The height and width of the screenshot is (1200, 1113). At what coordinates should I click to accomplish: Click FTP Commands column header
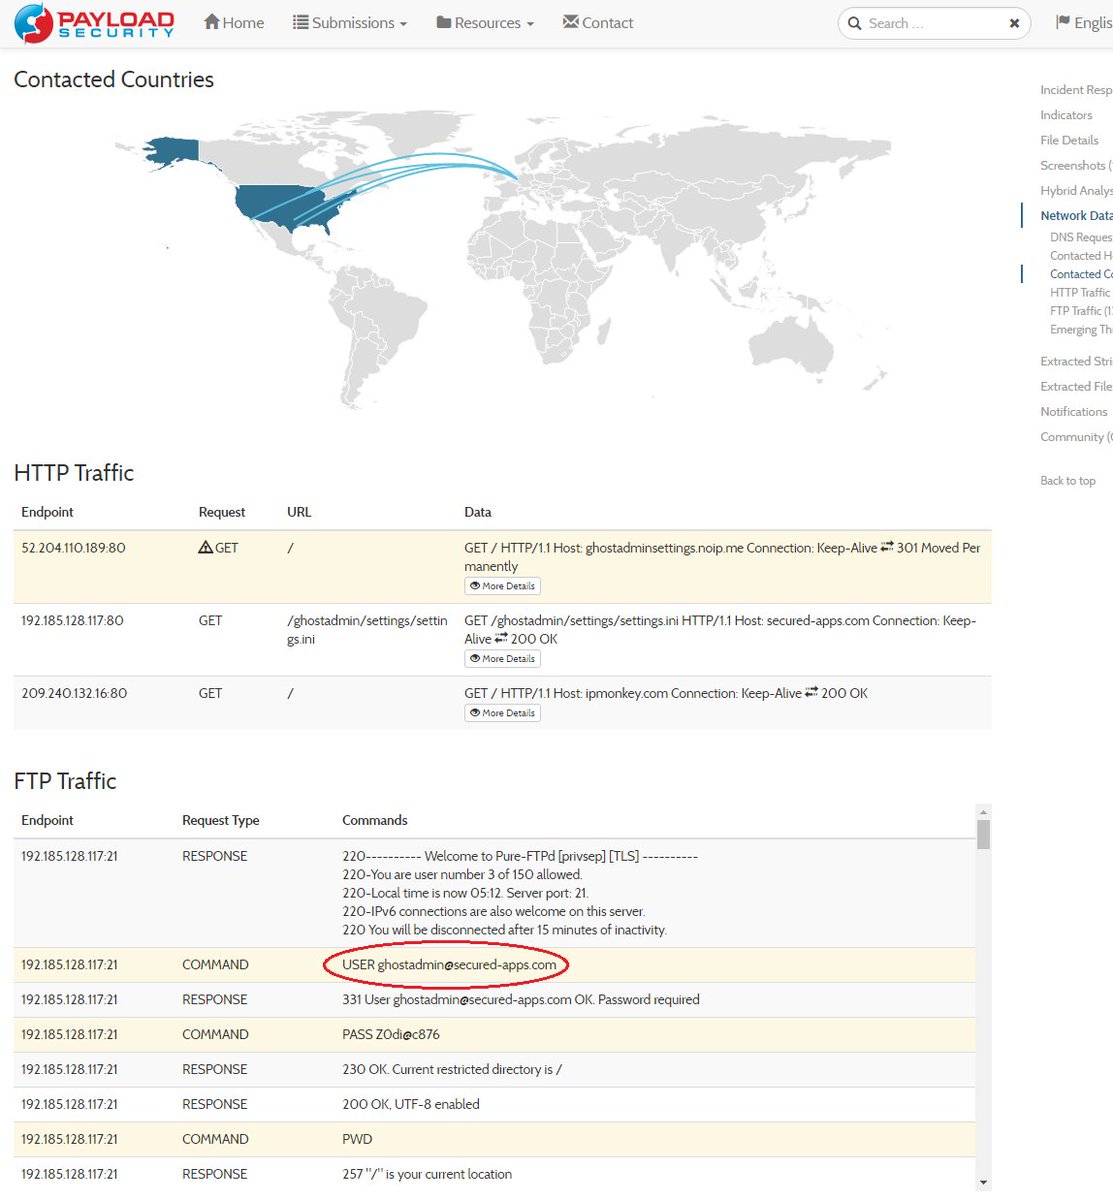click(375, 820)
